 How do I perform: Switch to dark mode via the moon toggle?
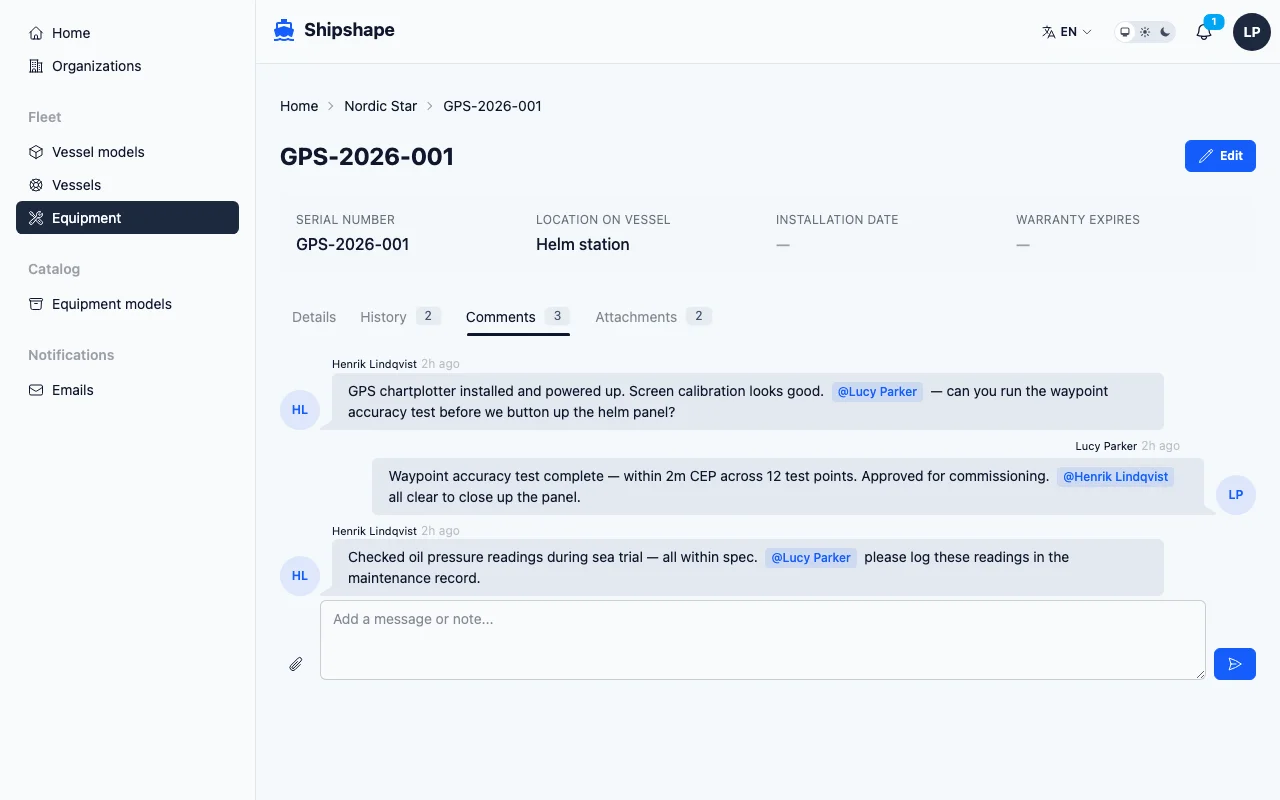(1163, 31)
